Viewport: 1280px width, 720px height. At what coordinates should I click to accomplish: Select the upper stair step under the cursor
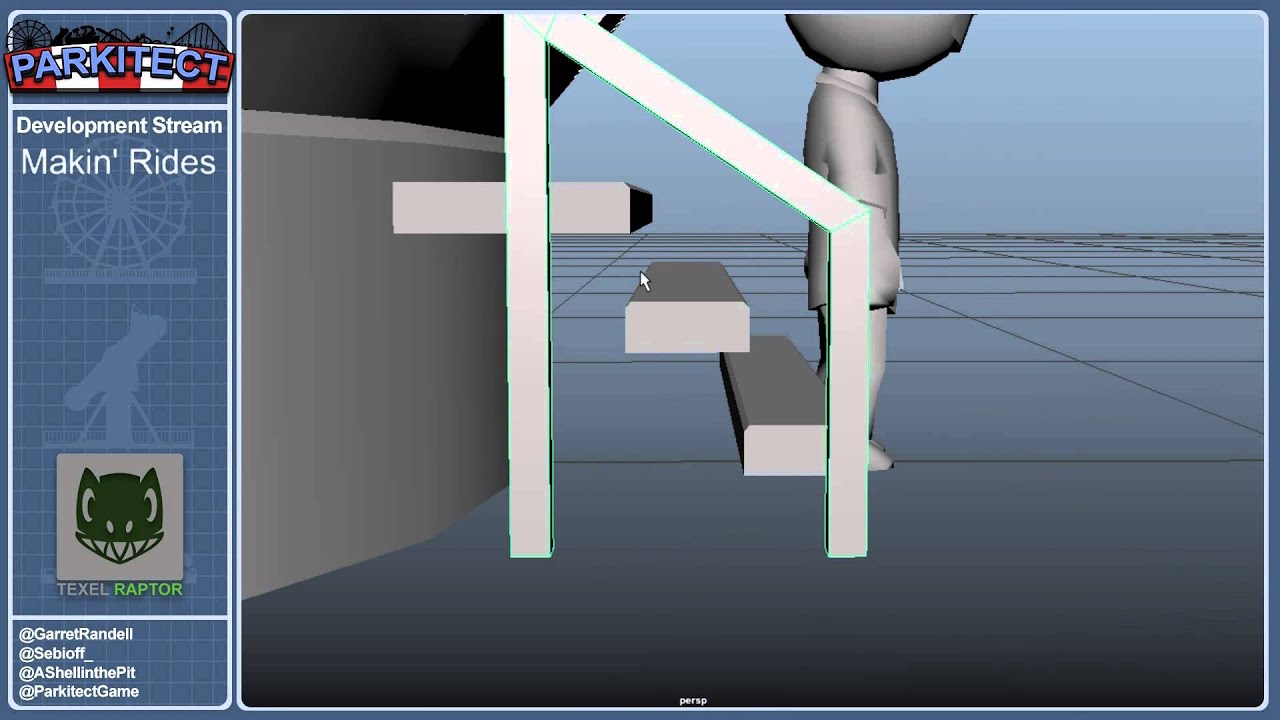coord(687,308)
